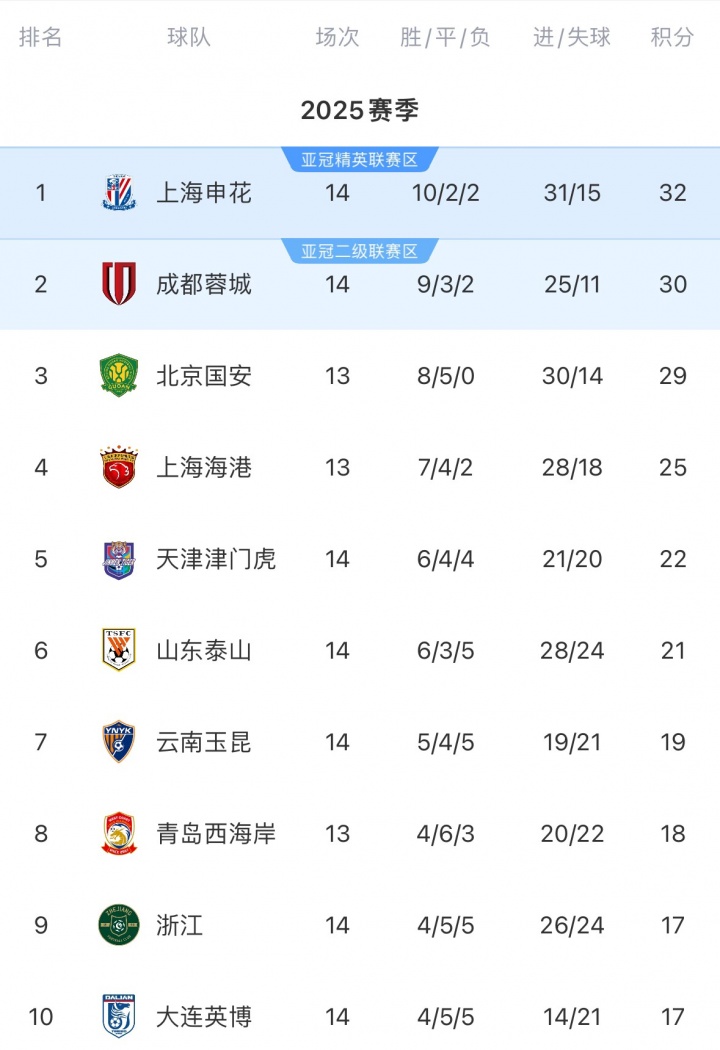Click the Tianjin Jinmen Tiger logo

(119, 559)
